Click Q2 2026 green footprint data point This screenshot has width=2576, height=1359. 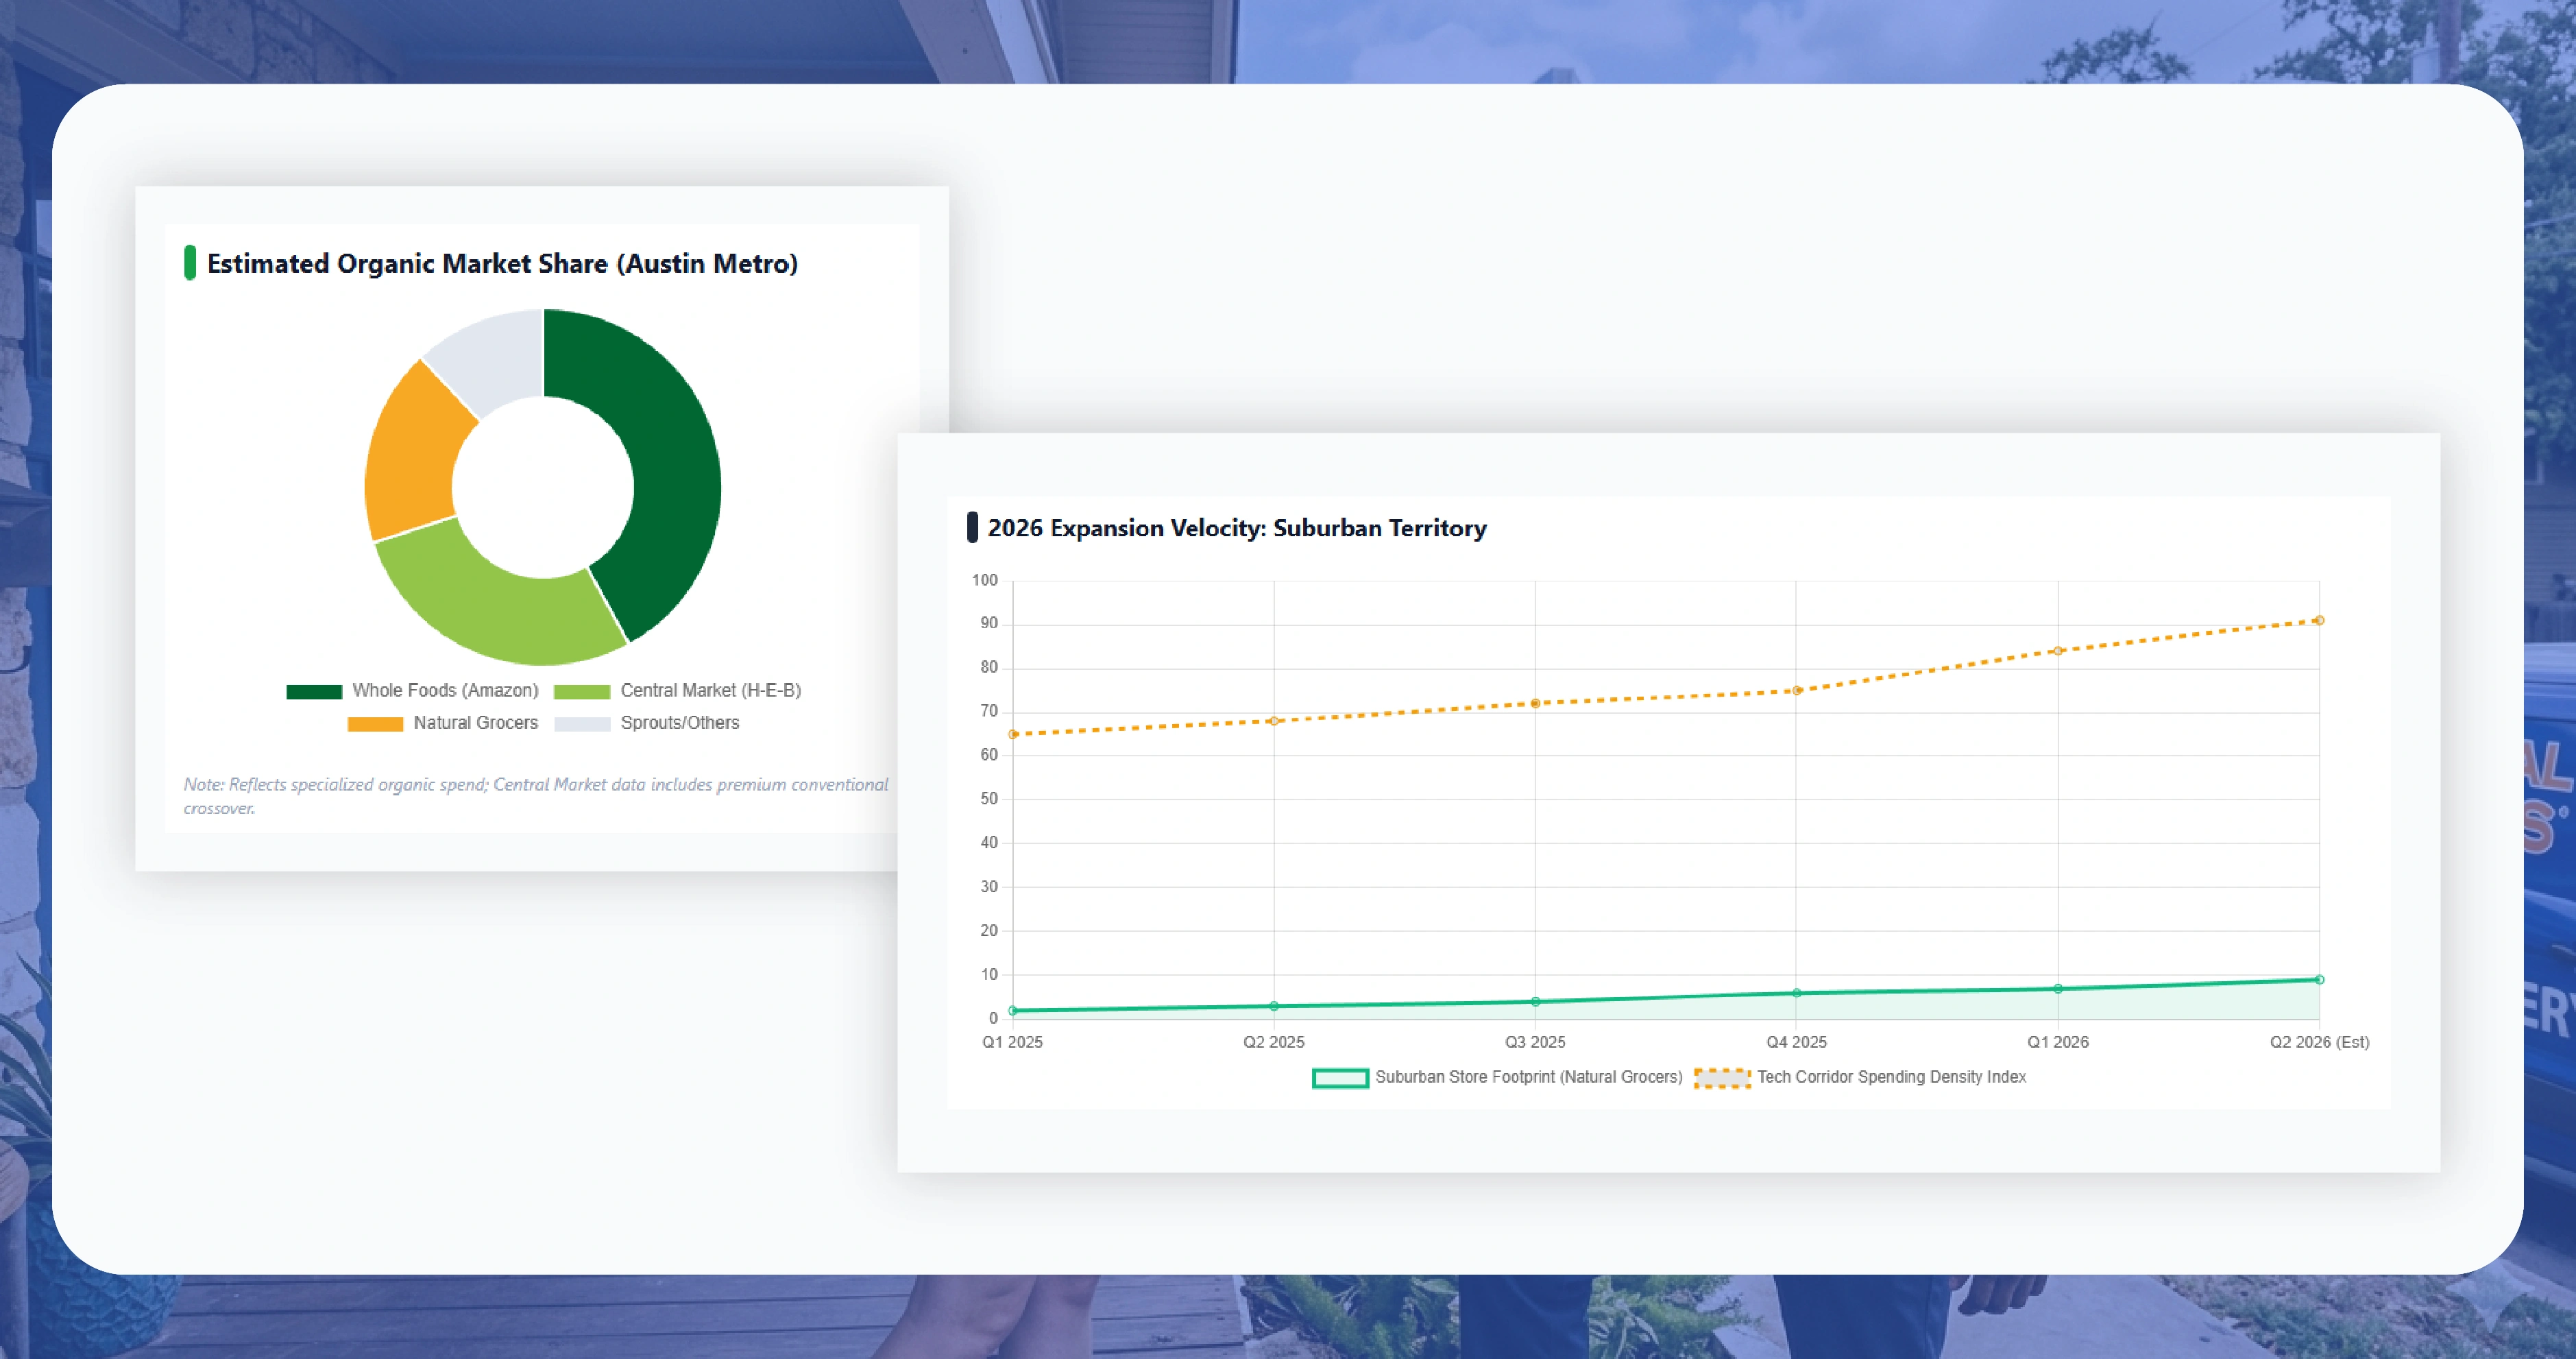(2319, 980)
